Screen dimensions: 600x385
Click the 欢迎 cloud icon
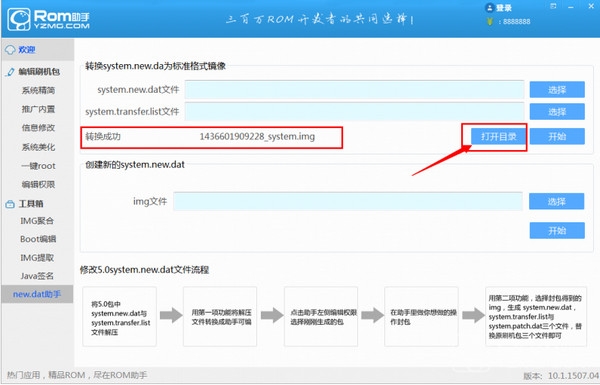pyautogui.click(x=10, y=50)
